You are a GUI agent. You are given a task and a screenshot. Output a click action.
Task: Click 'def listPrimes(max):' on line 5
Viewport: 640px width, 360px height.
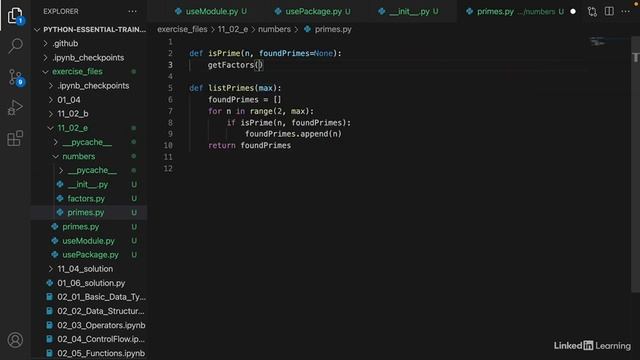click(235, 88)
